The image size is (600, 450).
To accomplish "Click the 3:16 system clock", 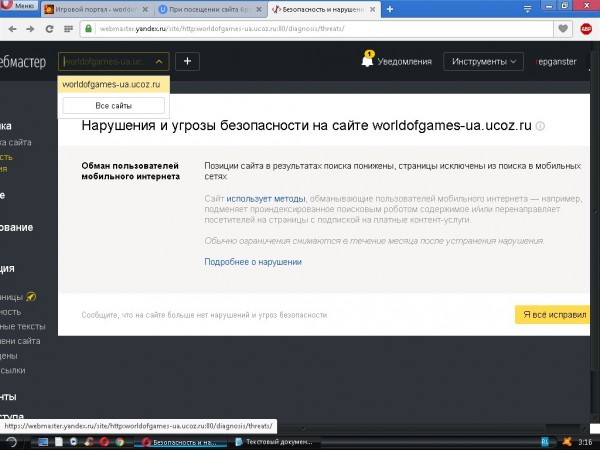I will tap(585, 442).
